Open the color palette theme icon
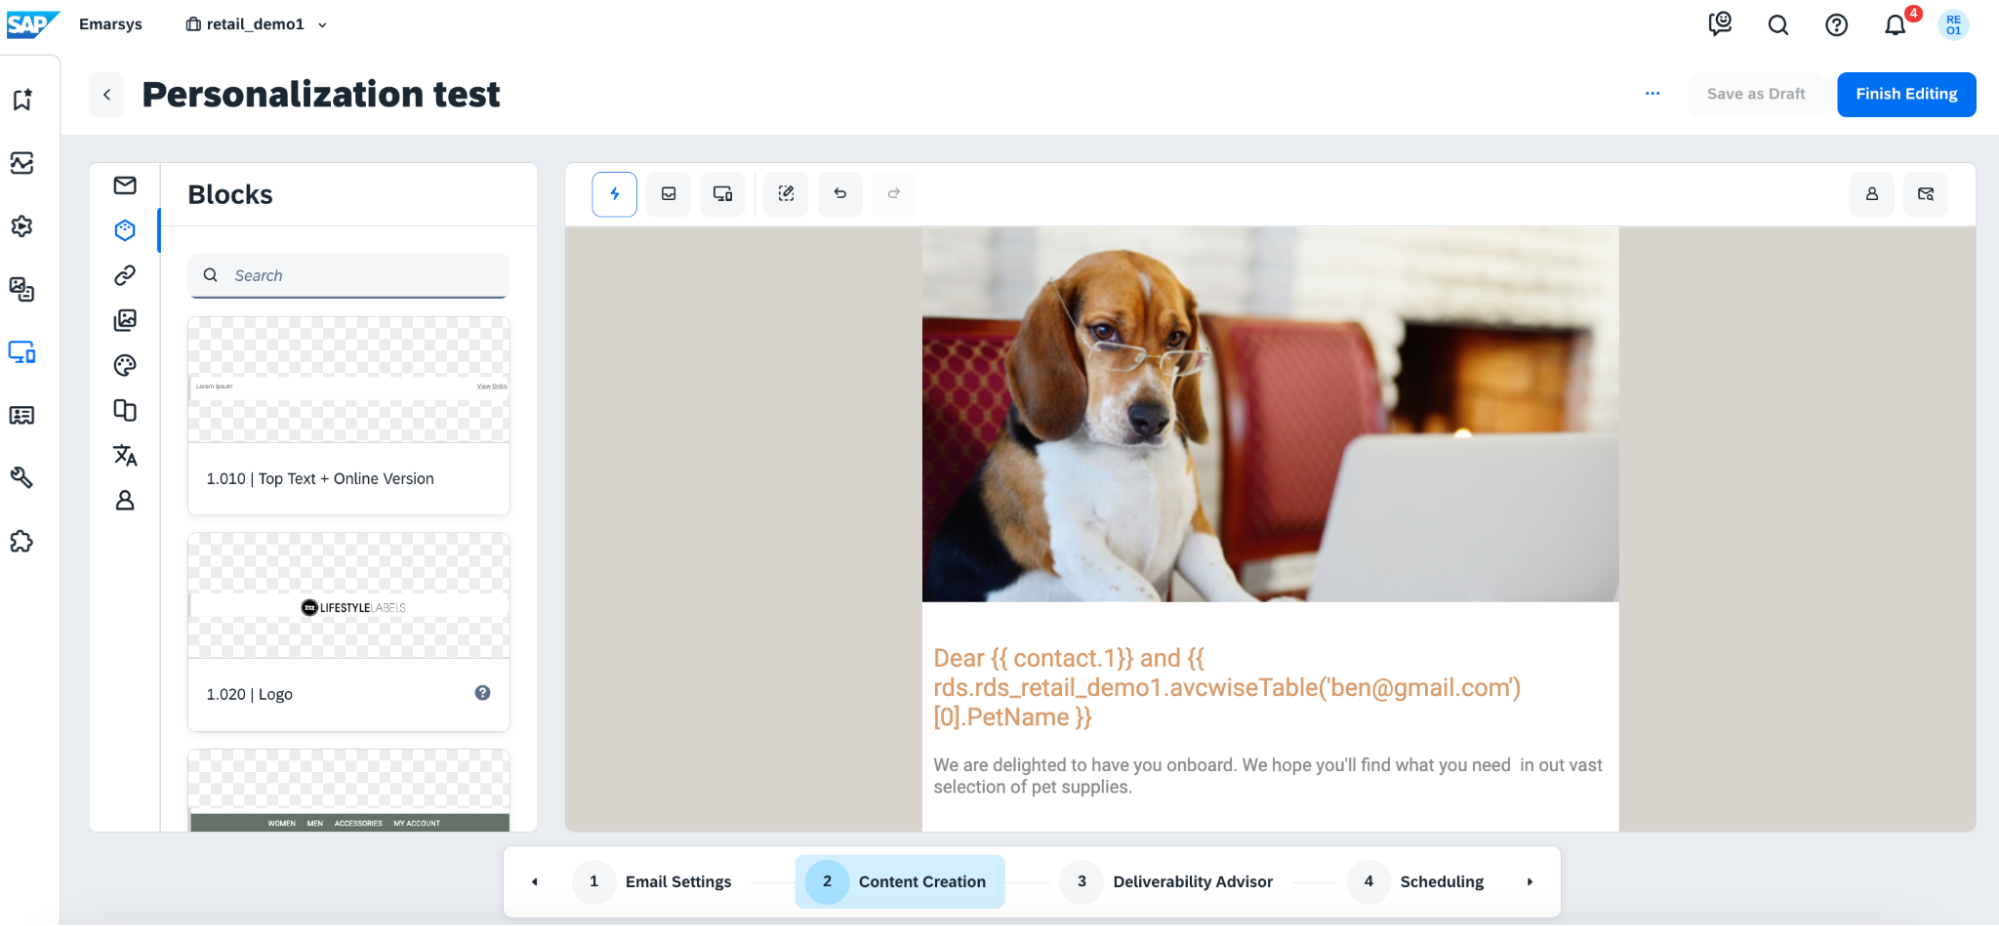Screen dimensions: 1999x926 pyautogui.click(x=125, y=365)
